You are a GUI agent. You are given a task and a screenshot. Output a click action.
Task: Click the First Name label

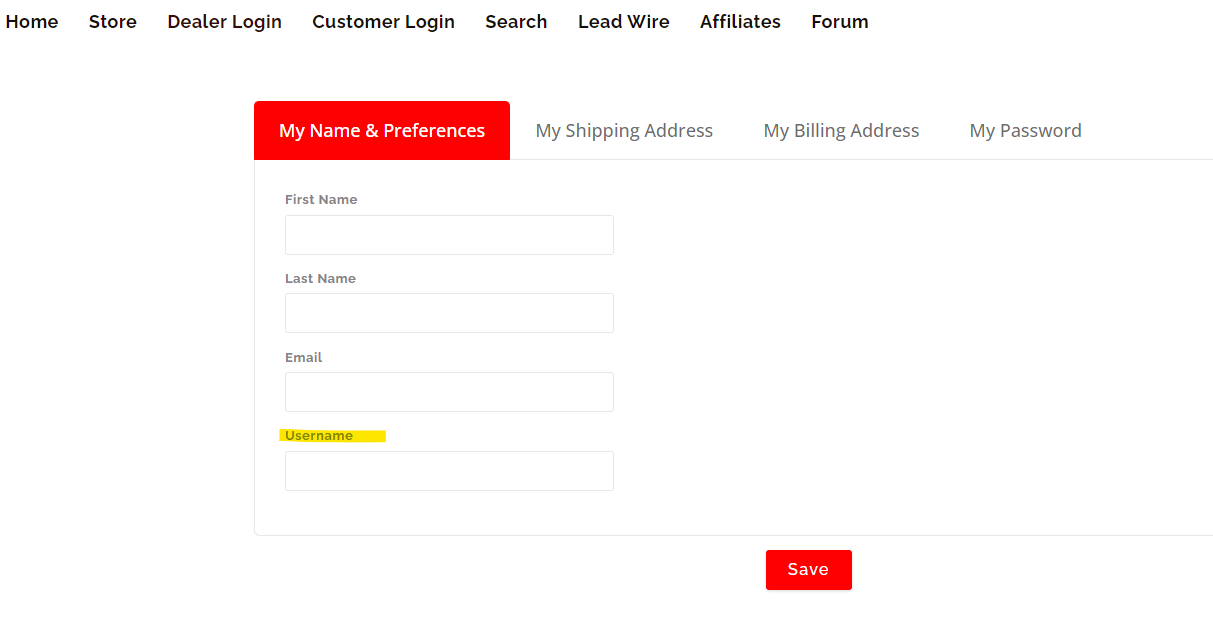(321, 200)
